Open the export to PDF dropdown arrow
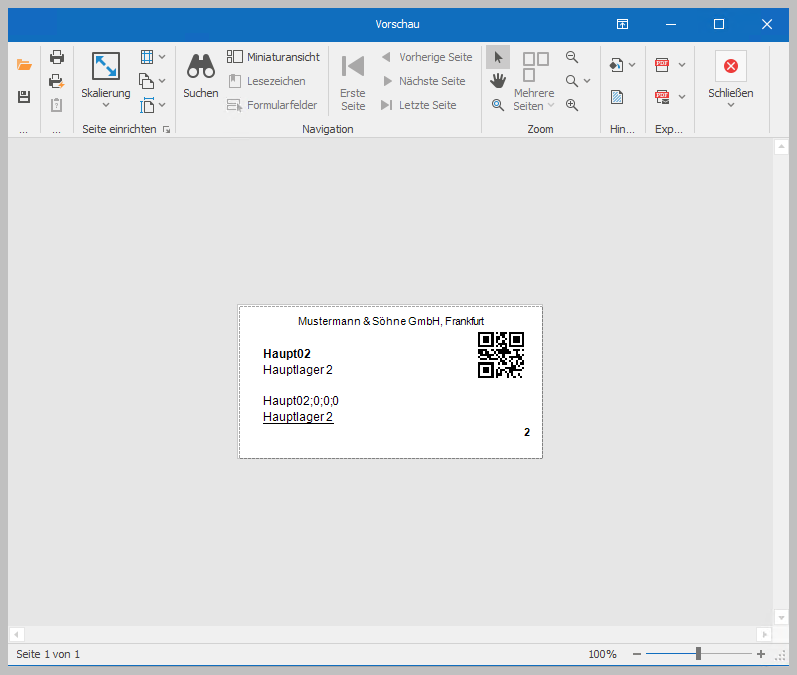This screenshot has height=675, width=797. click(682, 65)
